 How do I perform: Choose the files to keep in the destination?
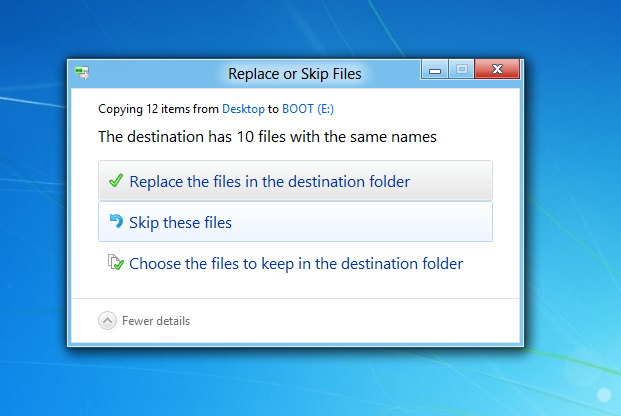point(296,264)
